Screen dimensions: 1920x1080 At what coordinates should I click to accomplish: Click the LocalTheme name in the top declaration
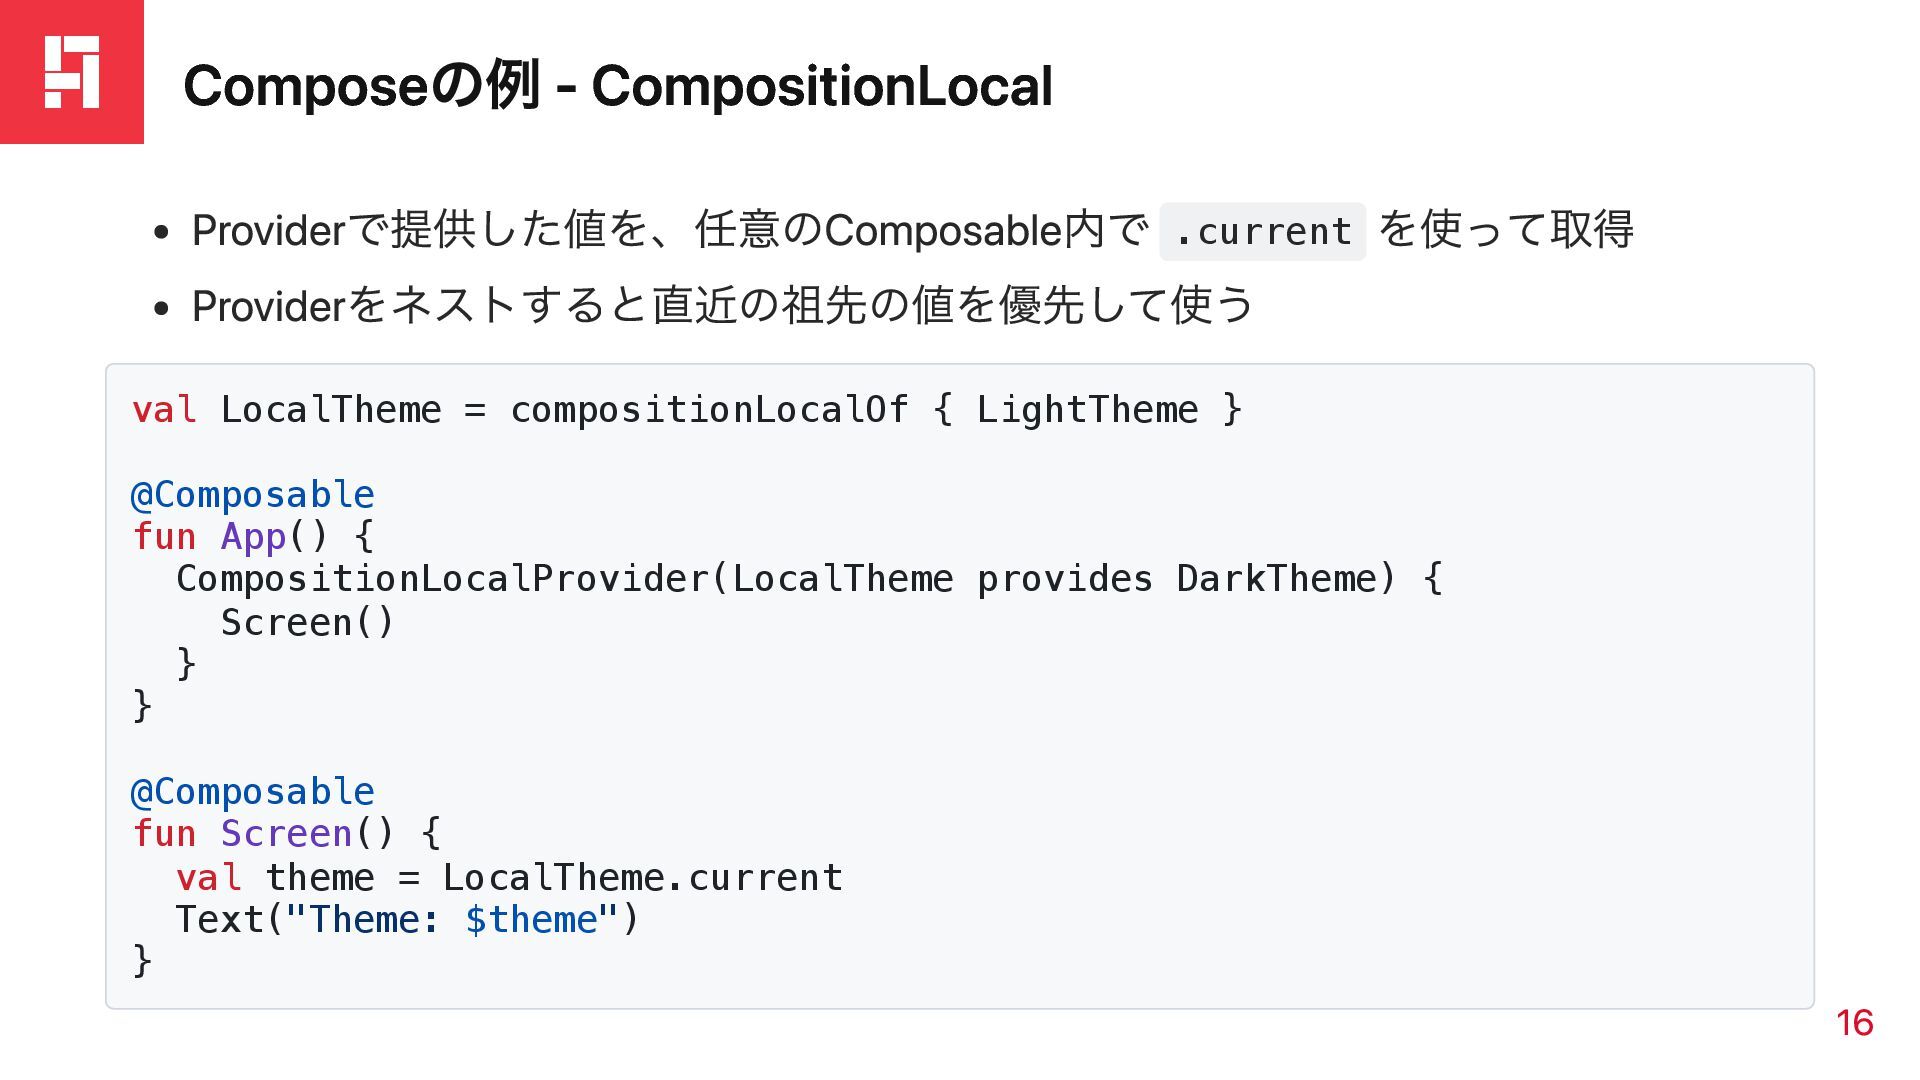(x=330, y=410)
